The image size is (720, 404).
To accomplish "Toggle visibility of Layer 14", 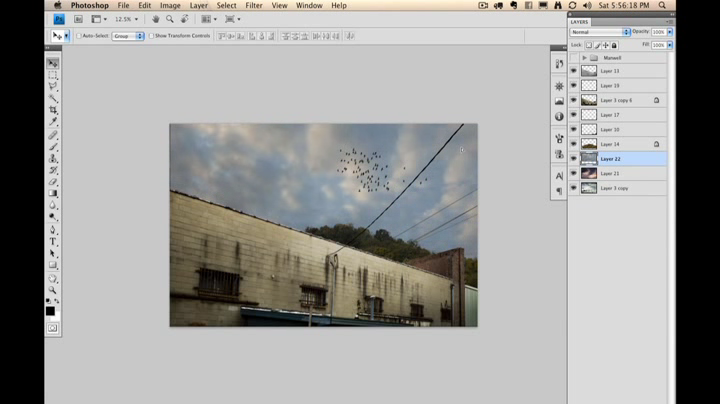I will pyautogui.click(x=574, y=144).
